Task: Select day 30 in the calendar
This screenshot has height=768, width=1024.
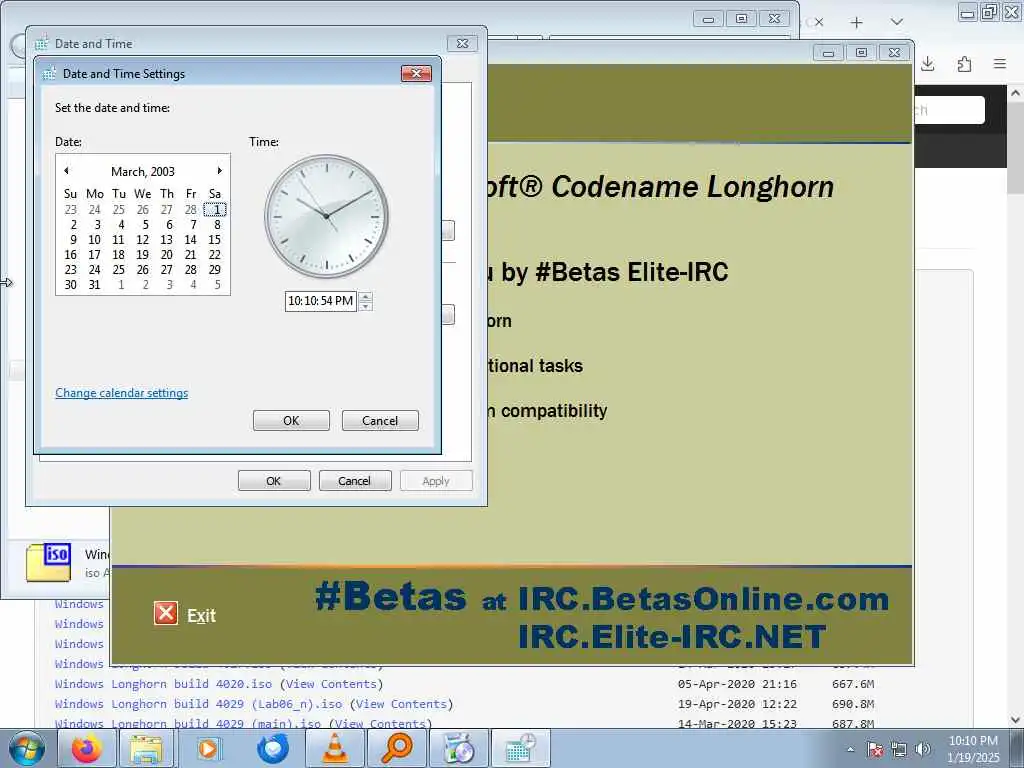Action: point(71,285)
